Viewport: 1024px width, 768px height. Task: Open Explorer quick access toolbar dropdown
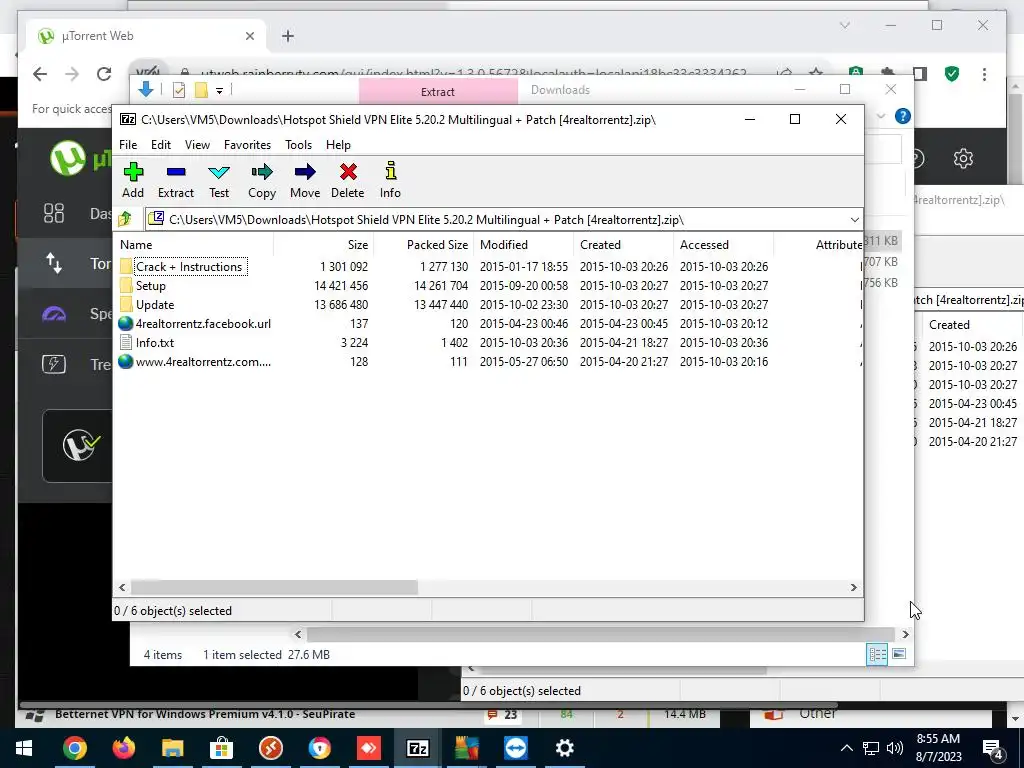click(x=219, y=91)
